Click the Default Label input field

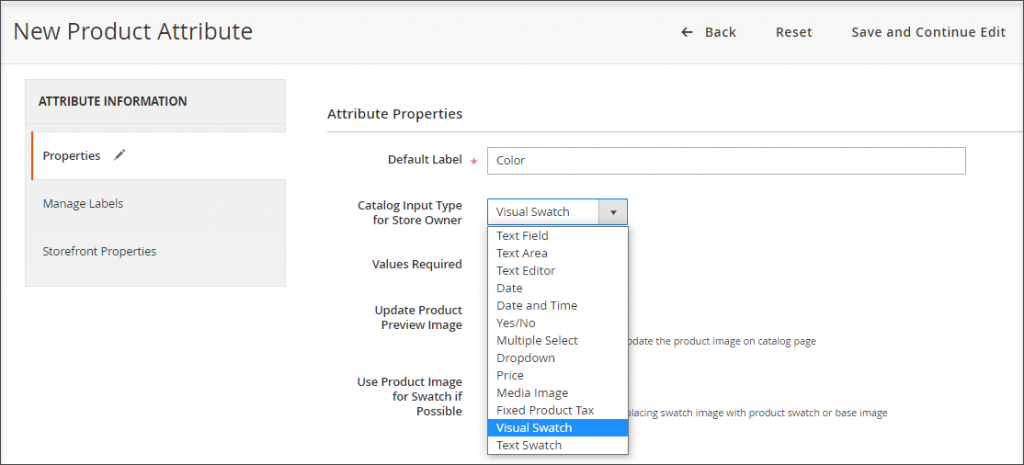(725, 160)
